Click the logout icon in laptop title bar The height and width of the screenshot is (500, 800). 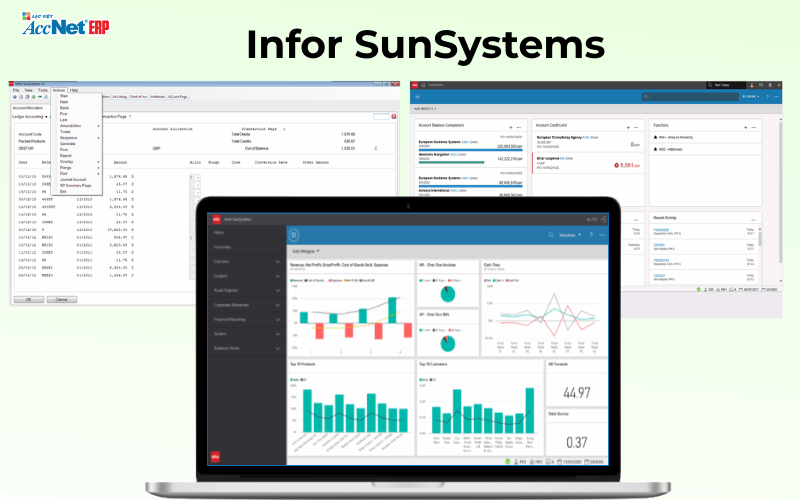[604, 219]
